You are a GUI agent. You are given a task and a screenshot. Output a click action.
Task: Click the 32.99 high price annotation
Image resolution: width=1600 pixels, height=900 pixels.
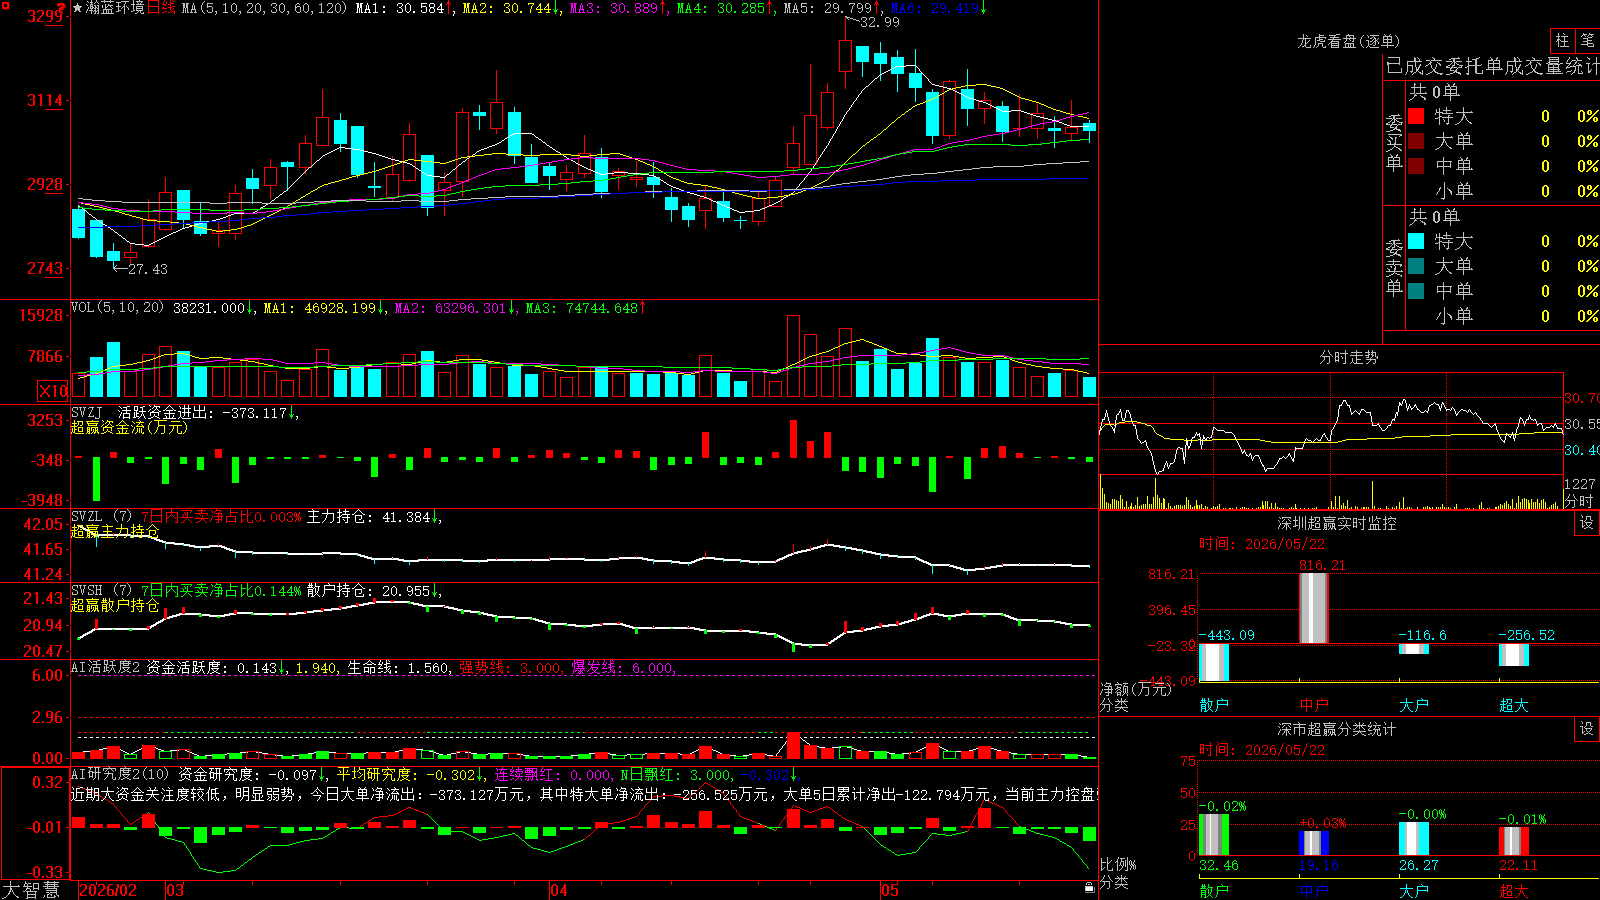pos(879,22)
